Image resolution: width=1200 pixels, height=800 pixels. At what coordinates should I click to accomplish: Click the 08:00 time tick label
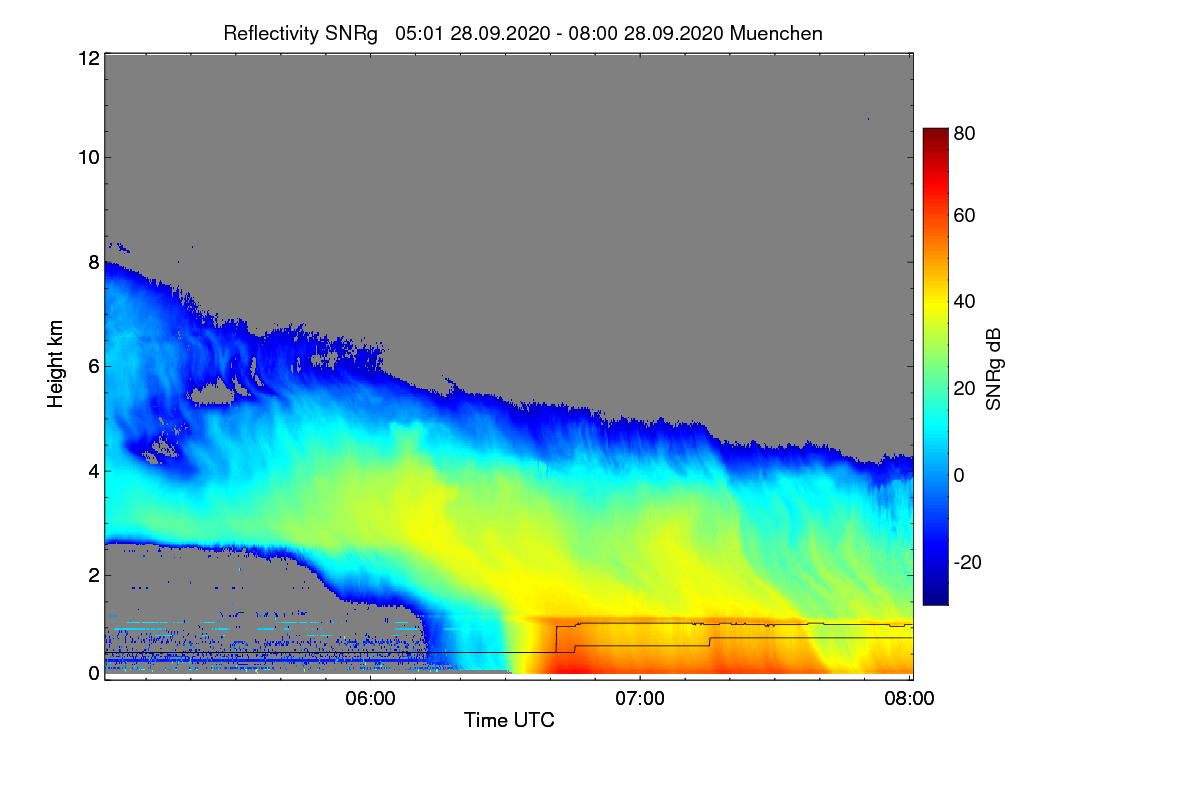click(910, 699)
